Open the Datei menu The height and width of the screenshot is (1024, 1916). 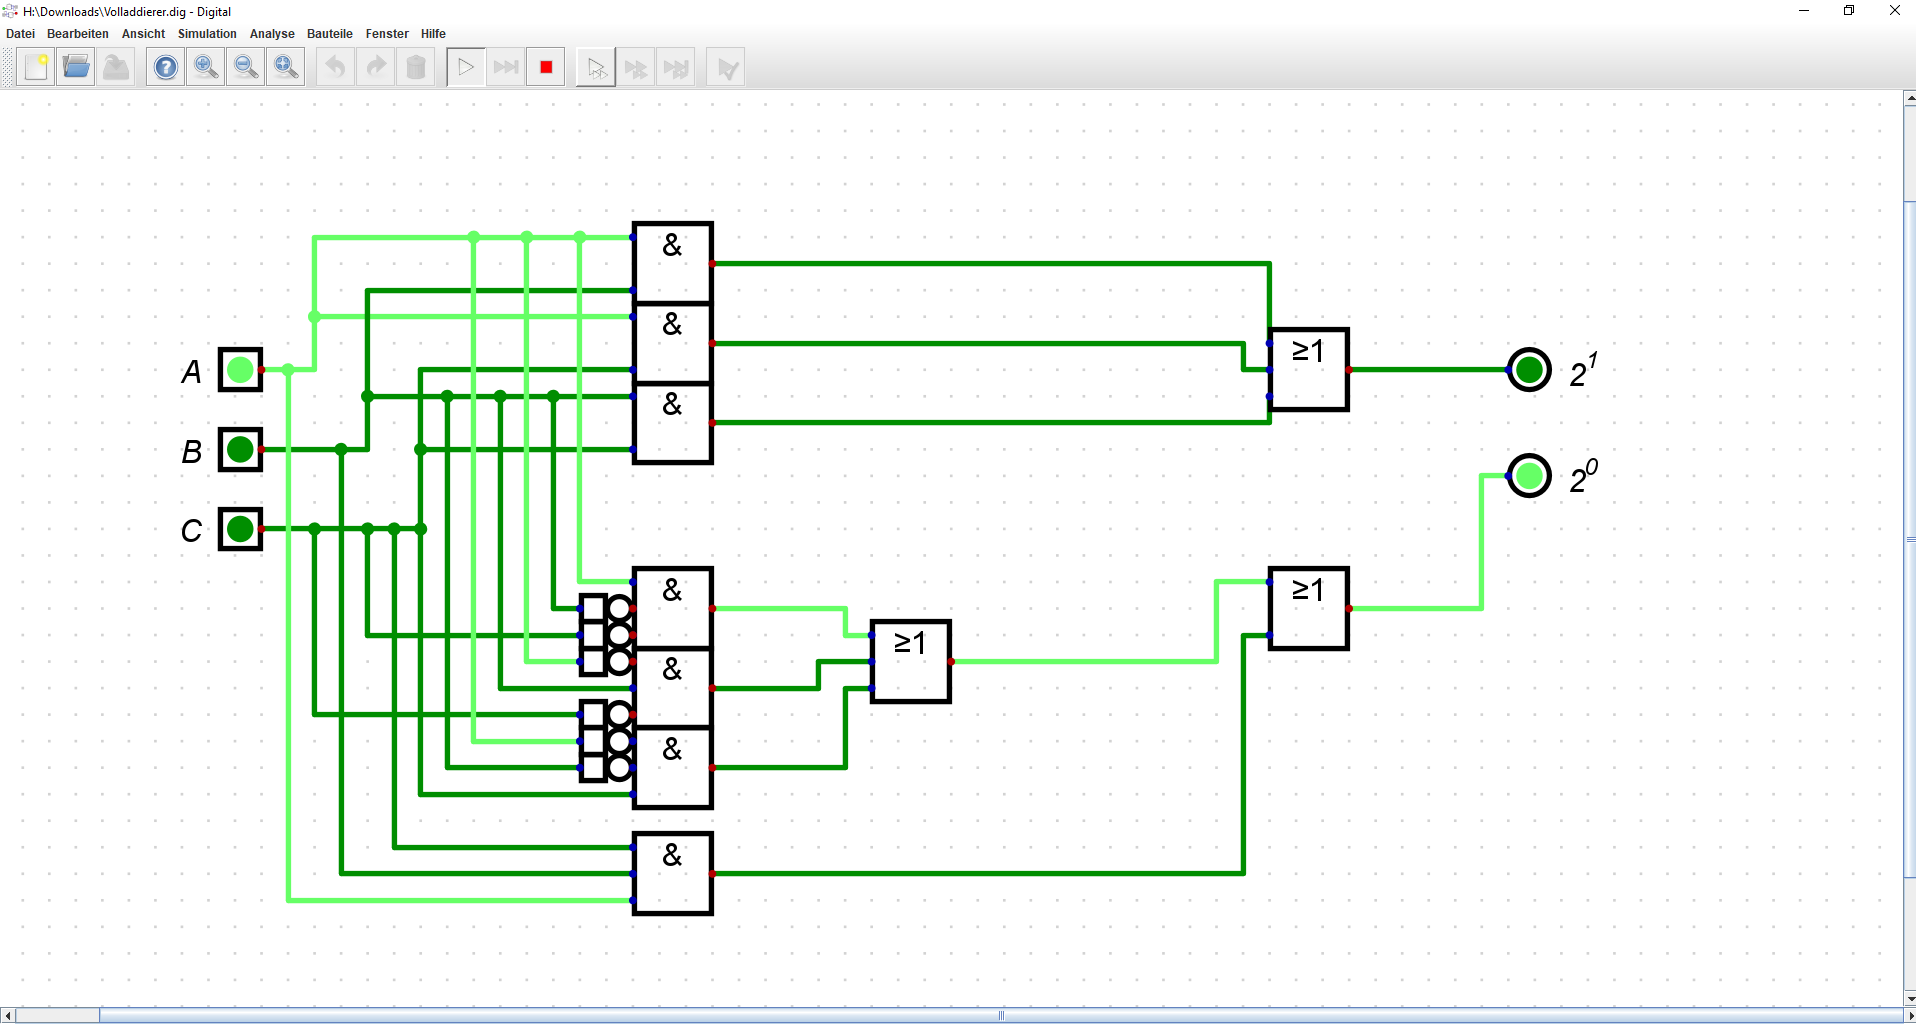(x=20, y=34)
